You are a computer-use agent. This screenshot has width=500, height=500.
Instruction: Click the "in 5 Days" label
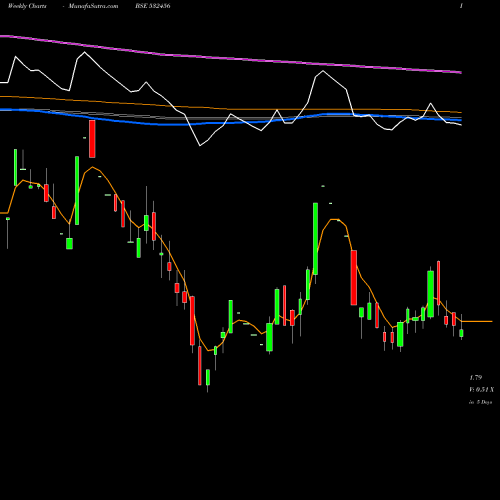[480, 402]
